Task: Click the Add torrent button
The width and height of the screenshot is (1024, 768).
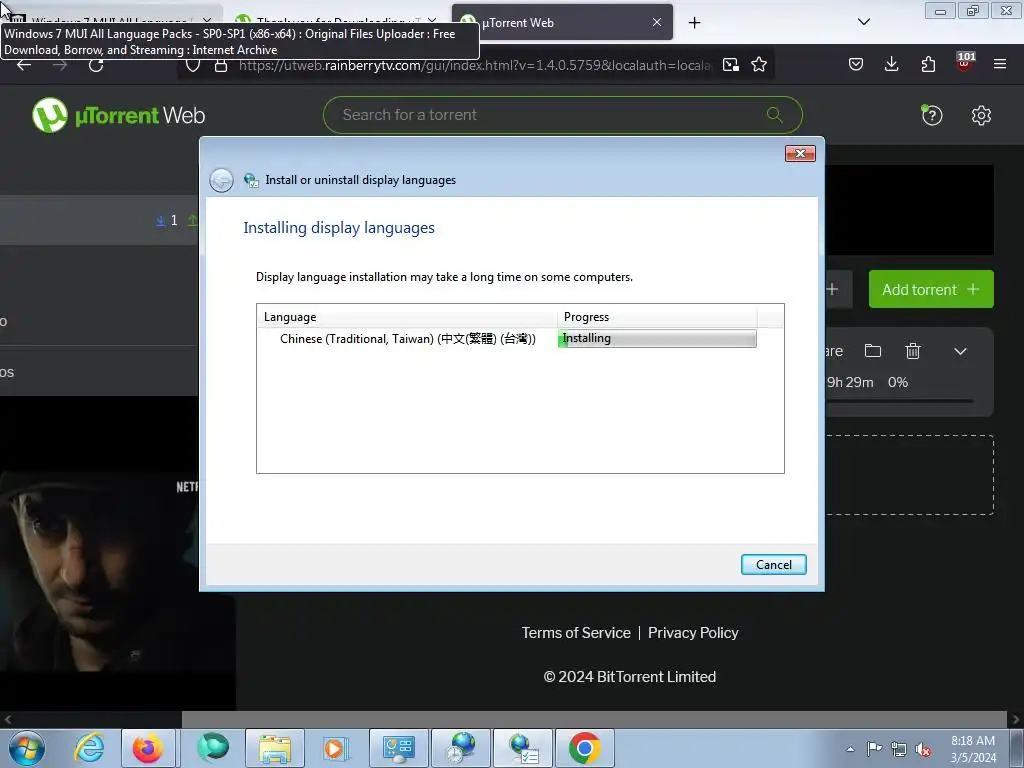Action: (931, 289)
